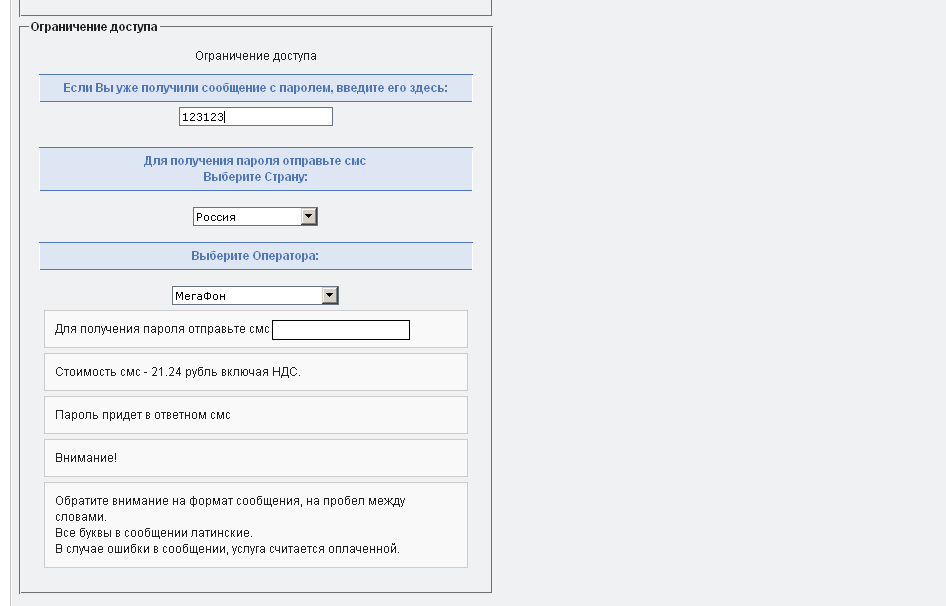The width and height of the screenshot is (946, 606).
Task: Select the 'Стоимость смс - 21.24 рубль' text
Action: tap(177, 372)
